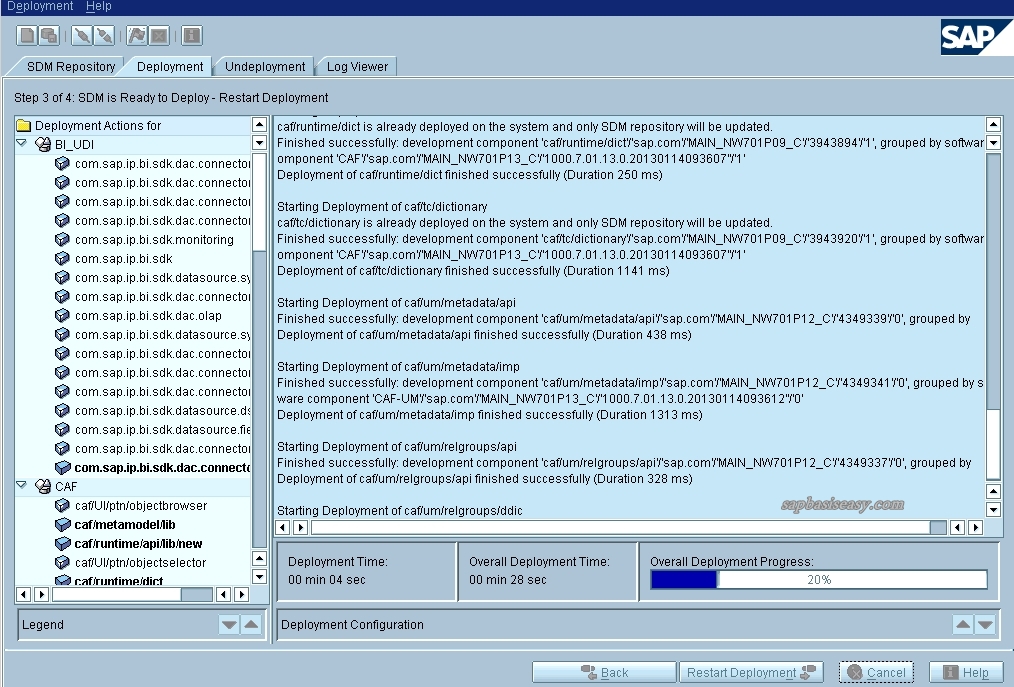The width and height of the screenshot is (1014, 687).
Task: Switch to the Log Viewer tab
Action: point(356,66)
